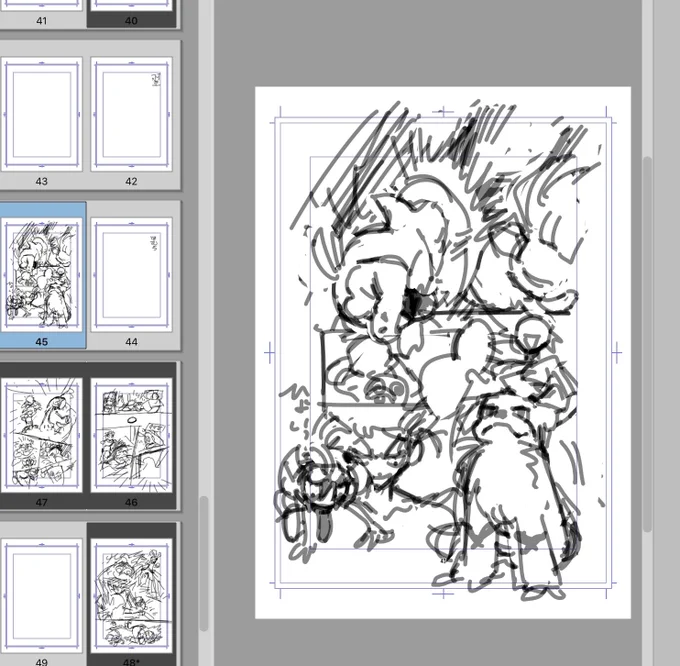Click the page label "43"

tap(42, 181)
